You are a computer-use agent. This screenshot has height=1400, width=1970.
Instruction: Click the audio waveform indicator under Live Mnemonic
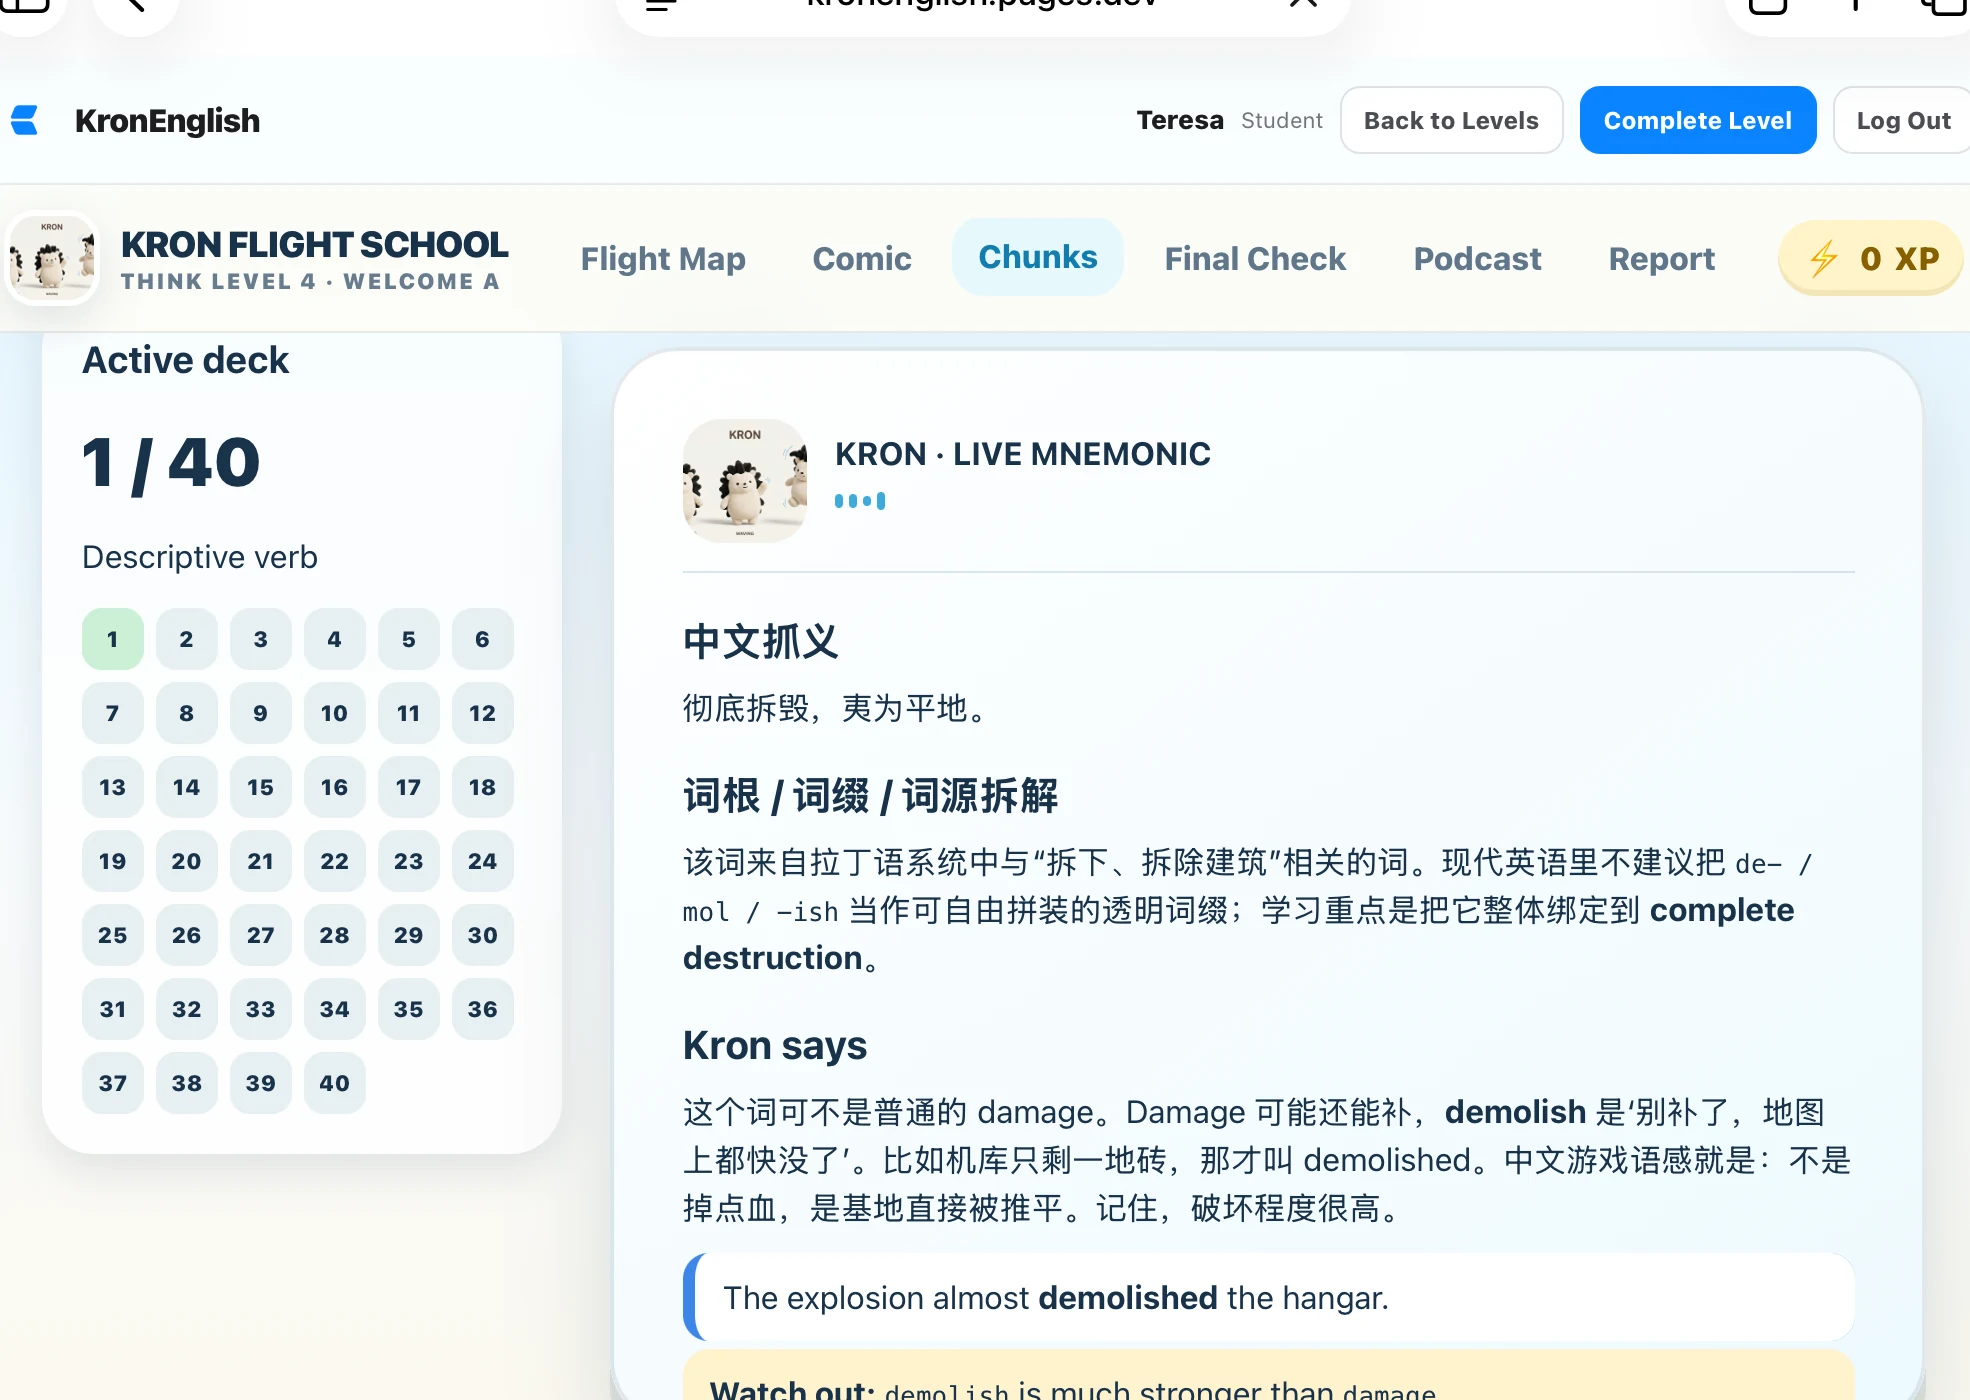[860, 501]
